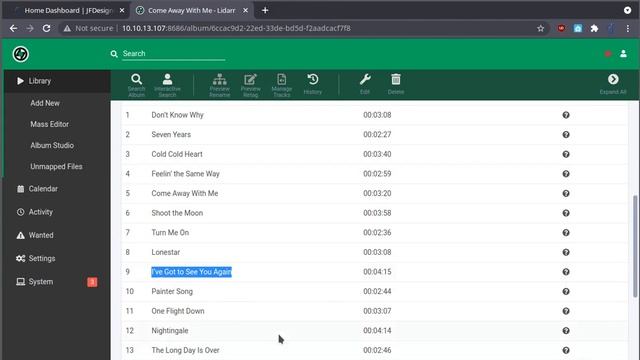Open browser Extensions puzzle icon
Screen dimensions: 640x360
[594, 28]
